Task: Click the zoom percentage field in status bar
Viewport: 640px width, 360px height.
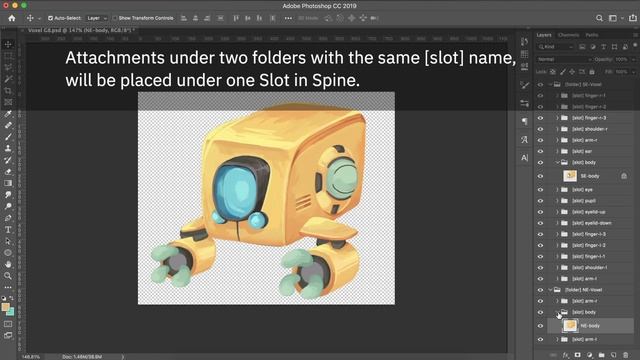Action: click(31, 357)
